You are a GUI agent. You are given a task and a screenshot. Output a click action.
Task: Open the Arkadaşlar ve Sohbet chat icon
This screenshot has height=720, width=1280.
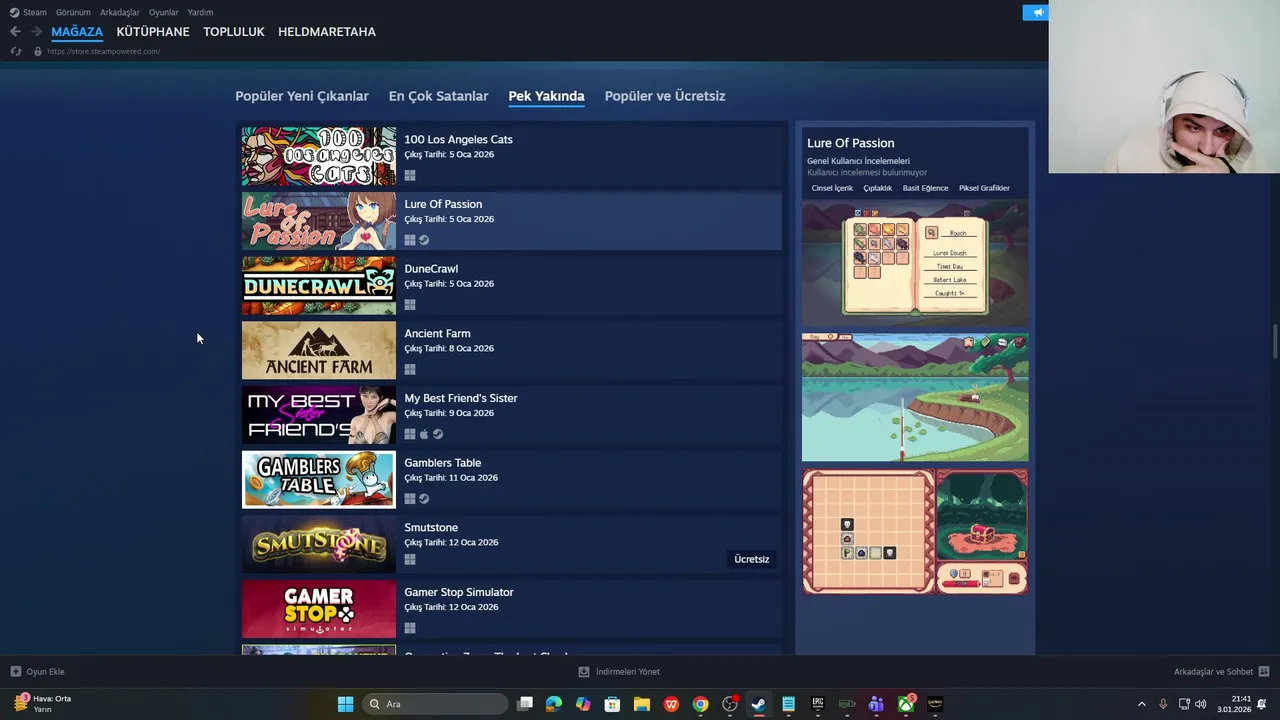(x=1263, y=672)
